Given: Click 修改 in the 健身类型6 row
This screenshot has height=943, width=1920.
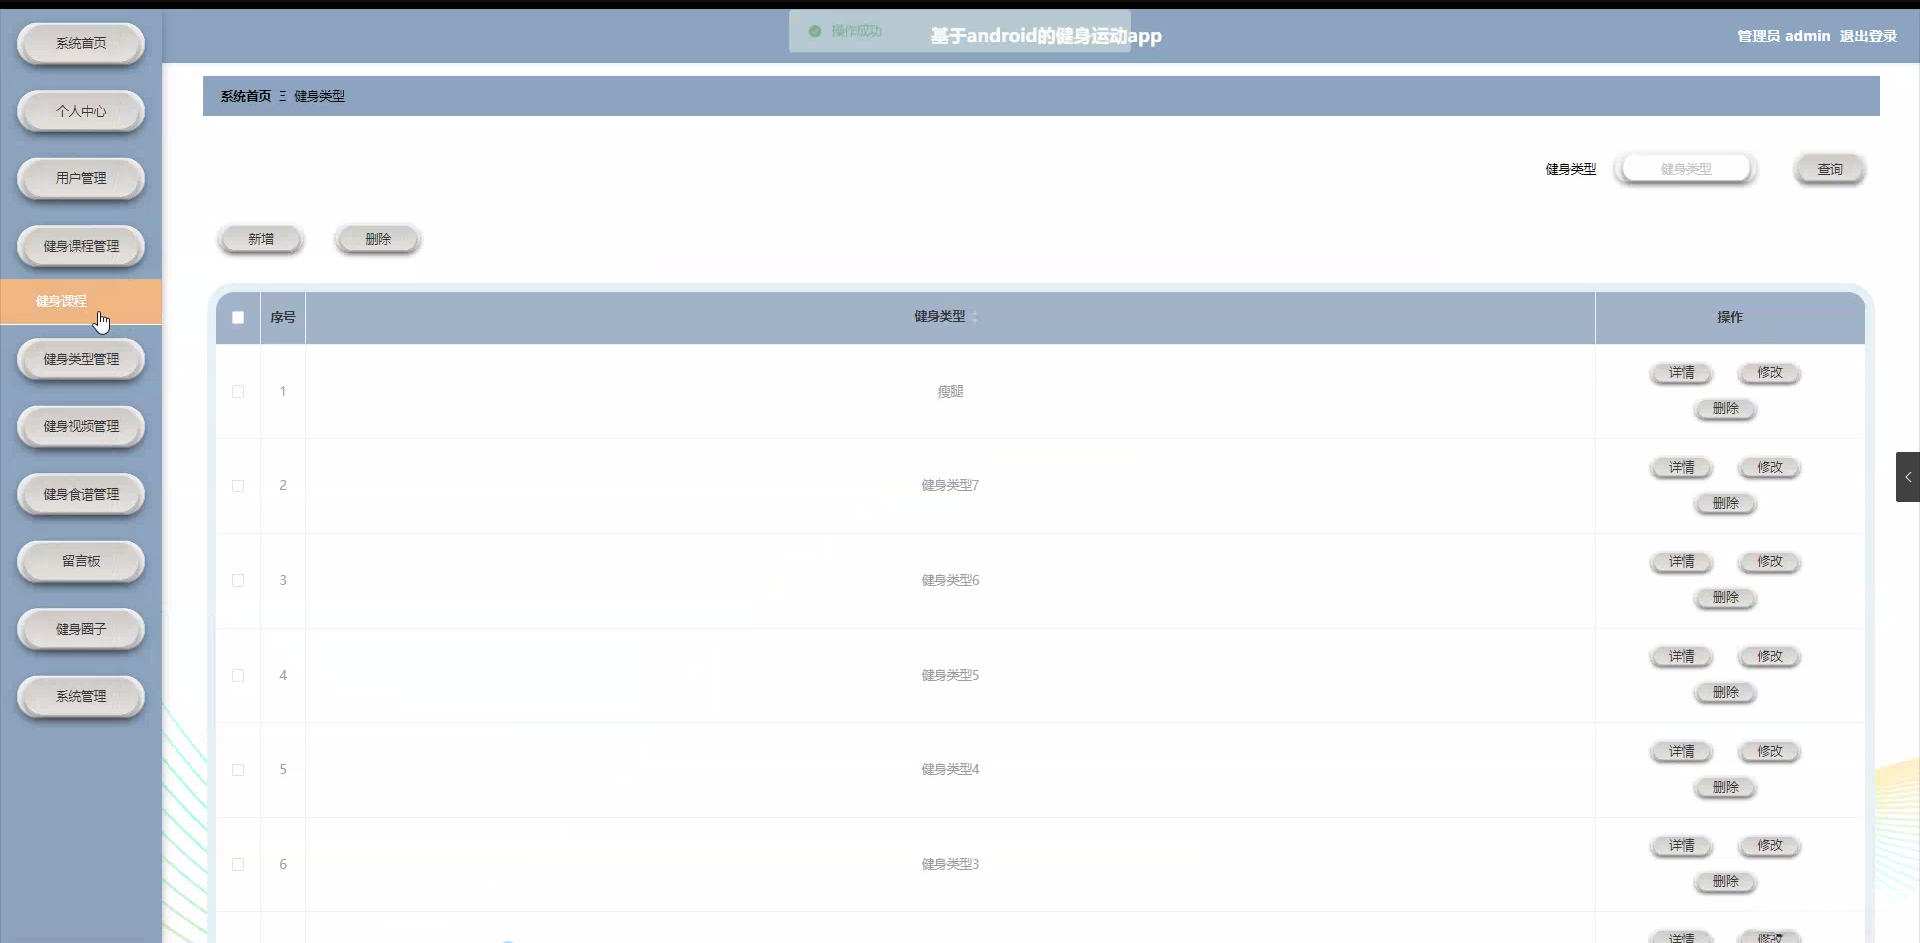Looking at the screenshot, I should [x=1770, y=562].
